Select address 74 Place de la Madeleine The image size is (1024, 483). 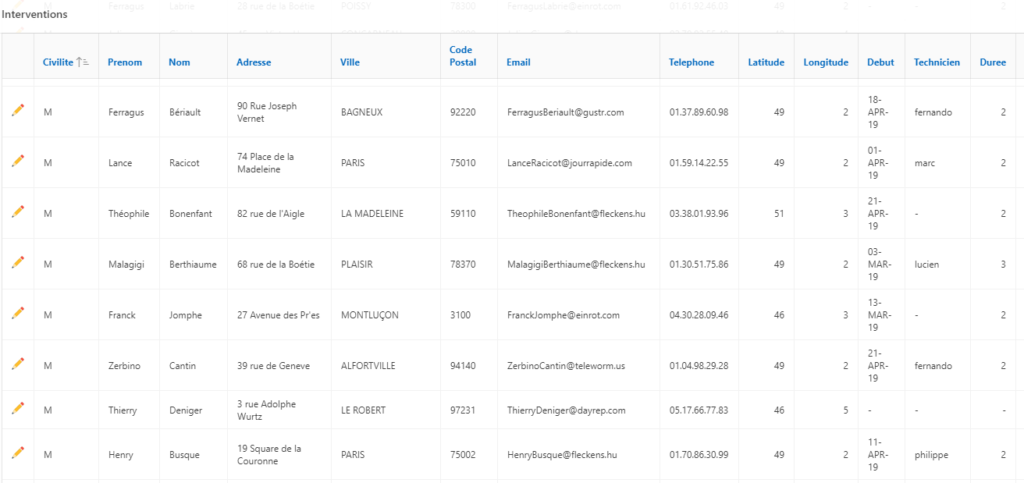pyautogui.click(x=266, y=163)
